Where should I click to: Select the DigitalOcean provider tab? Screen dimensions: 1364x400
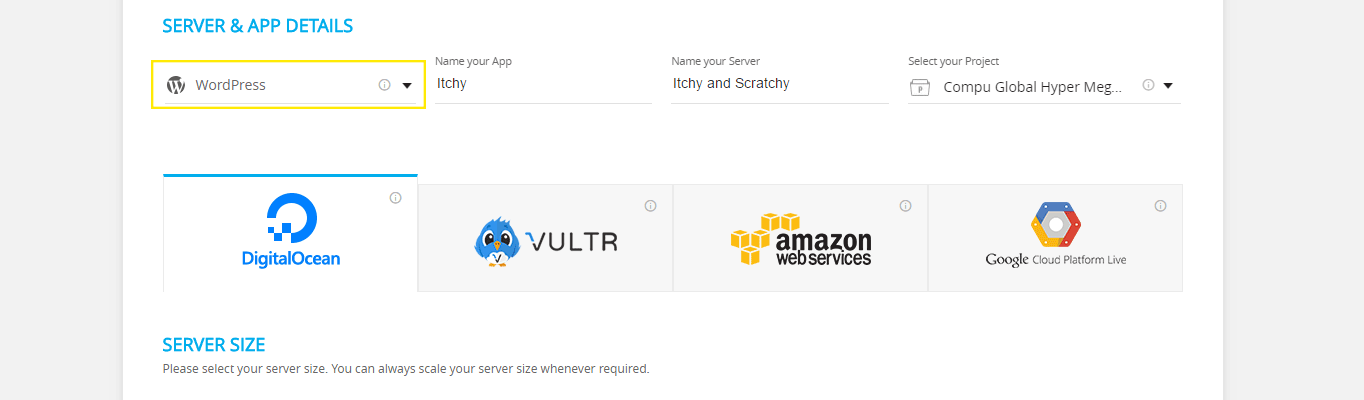[290, 233]
